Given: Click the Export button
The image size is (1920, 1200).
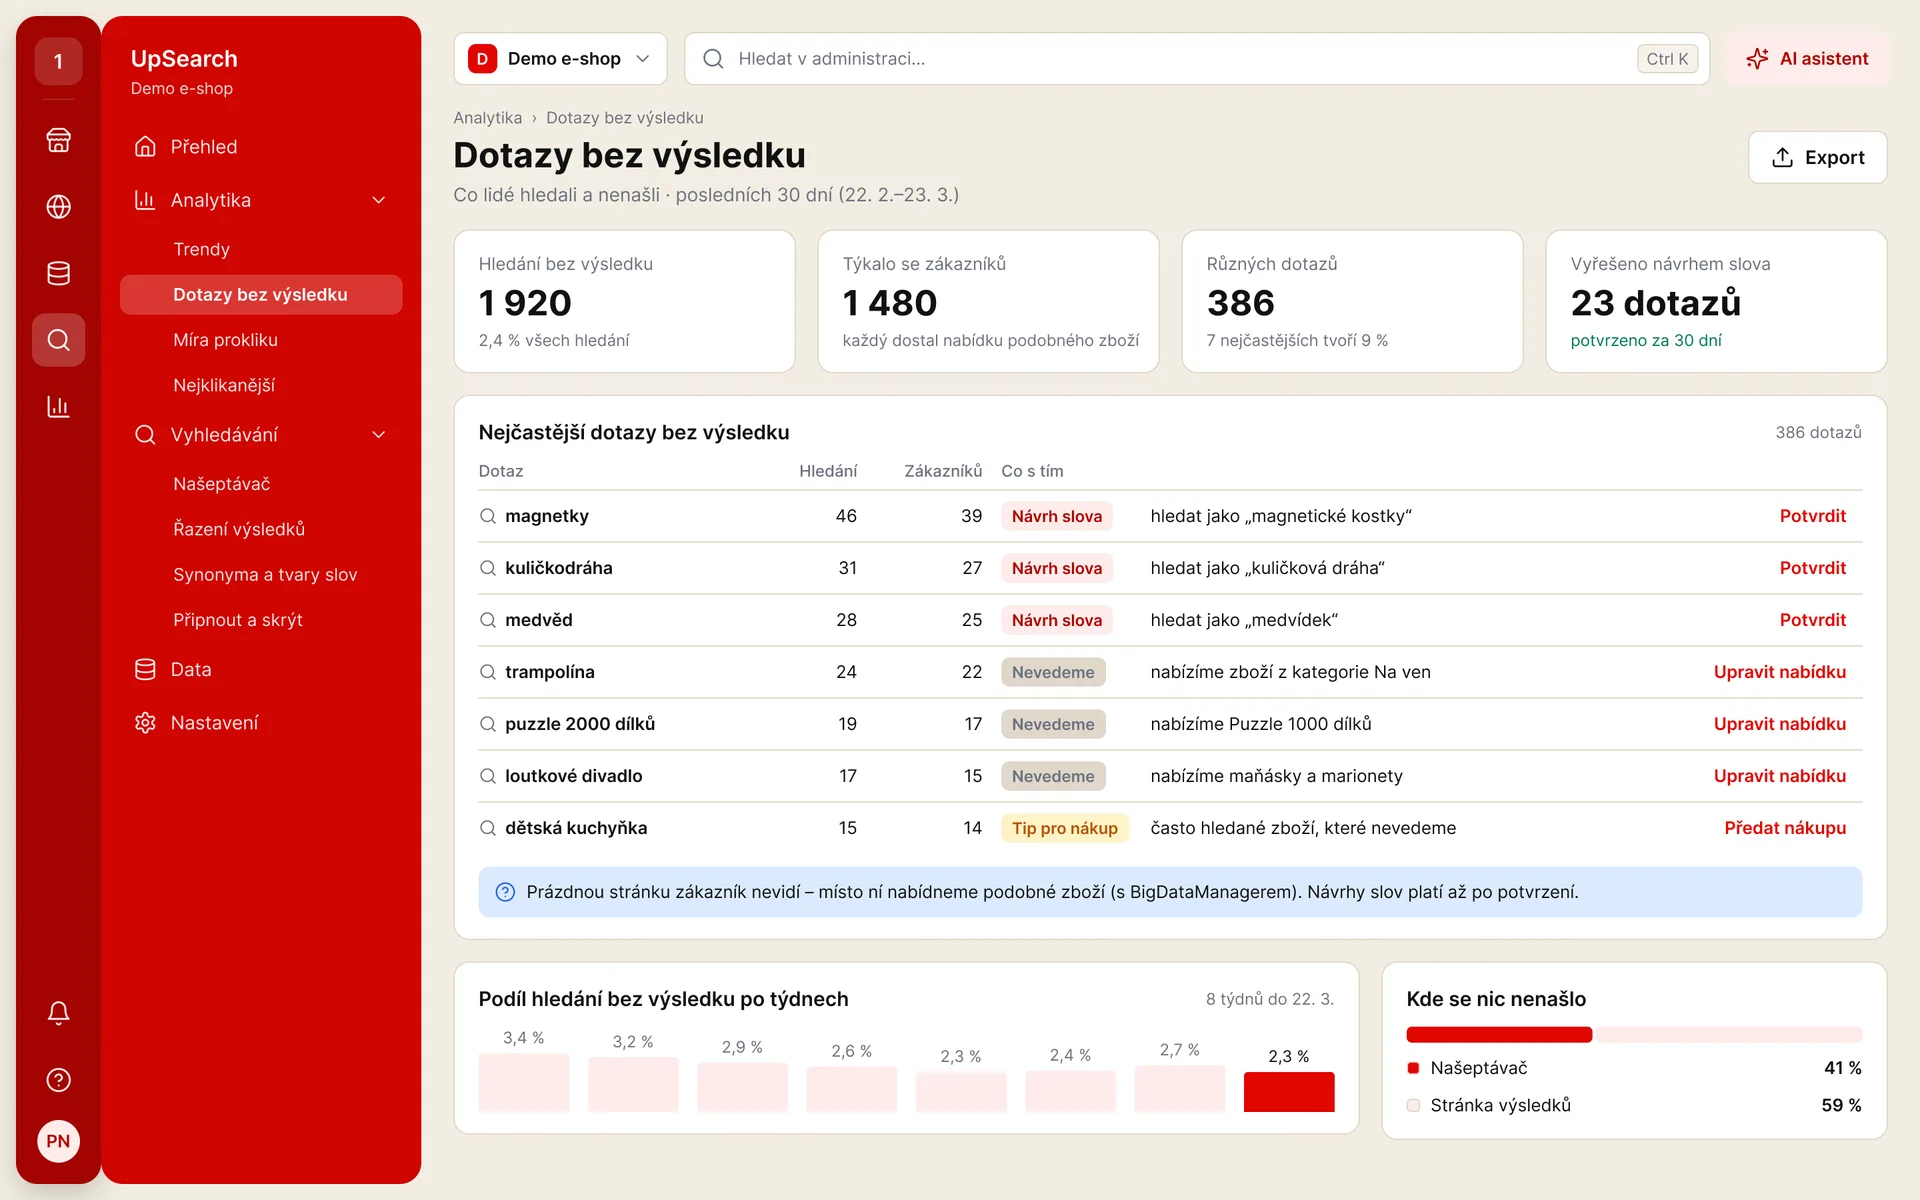Looking at the screenshot, I should pyautogui.click(x=1817, y=157).
